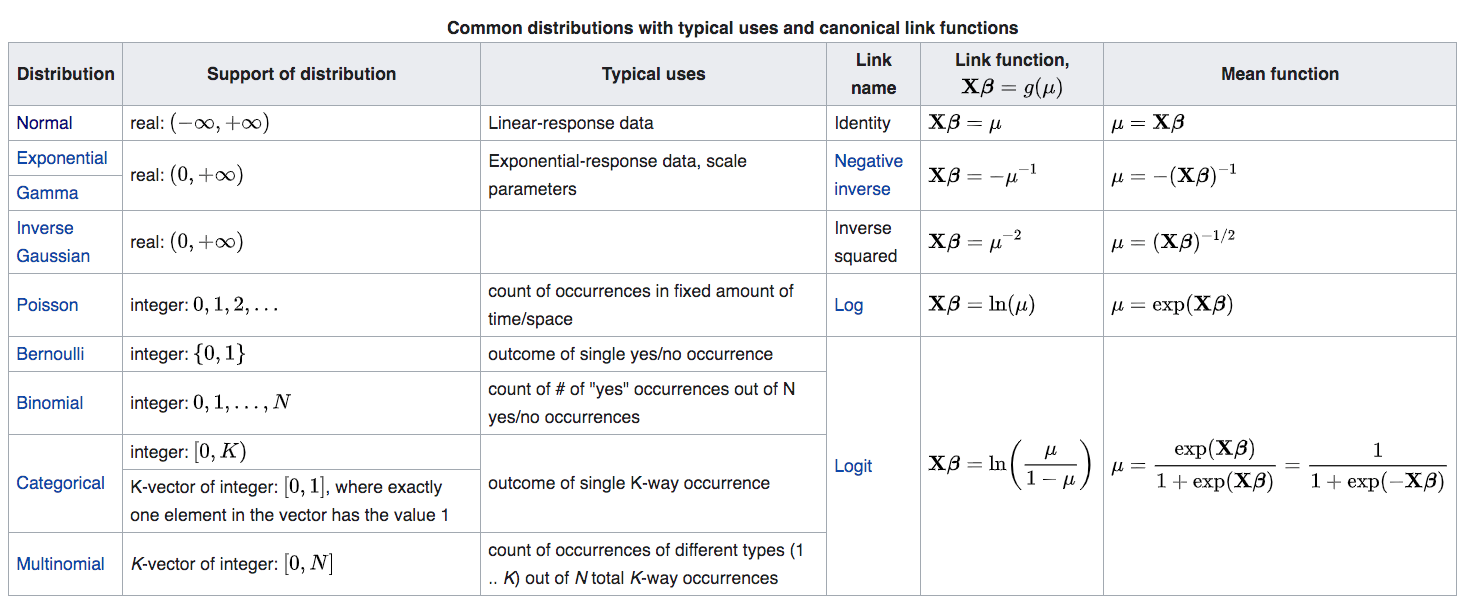Open the Log link name
The width and height of the screenshot is (1466, 610).
pos(848,305)
